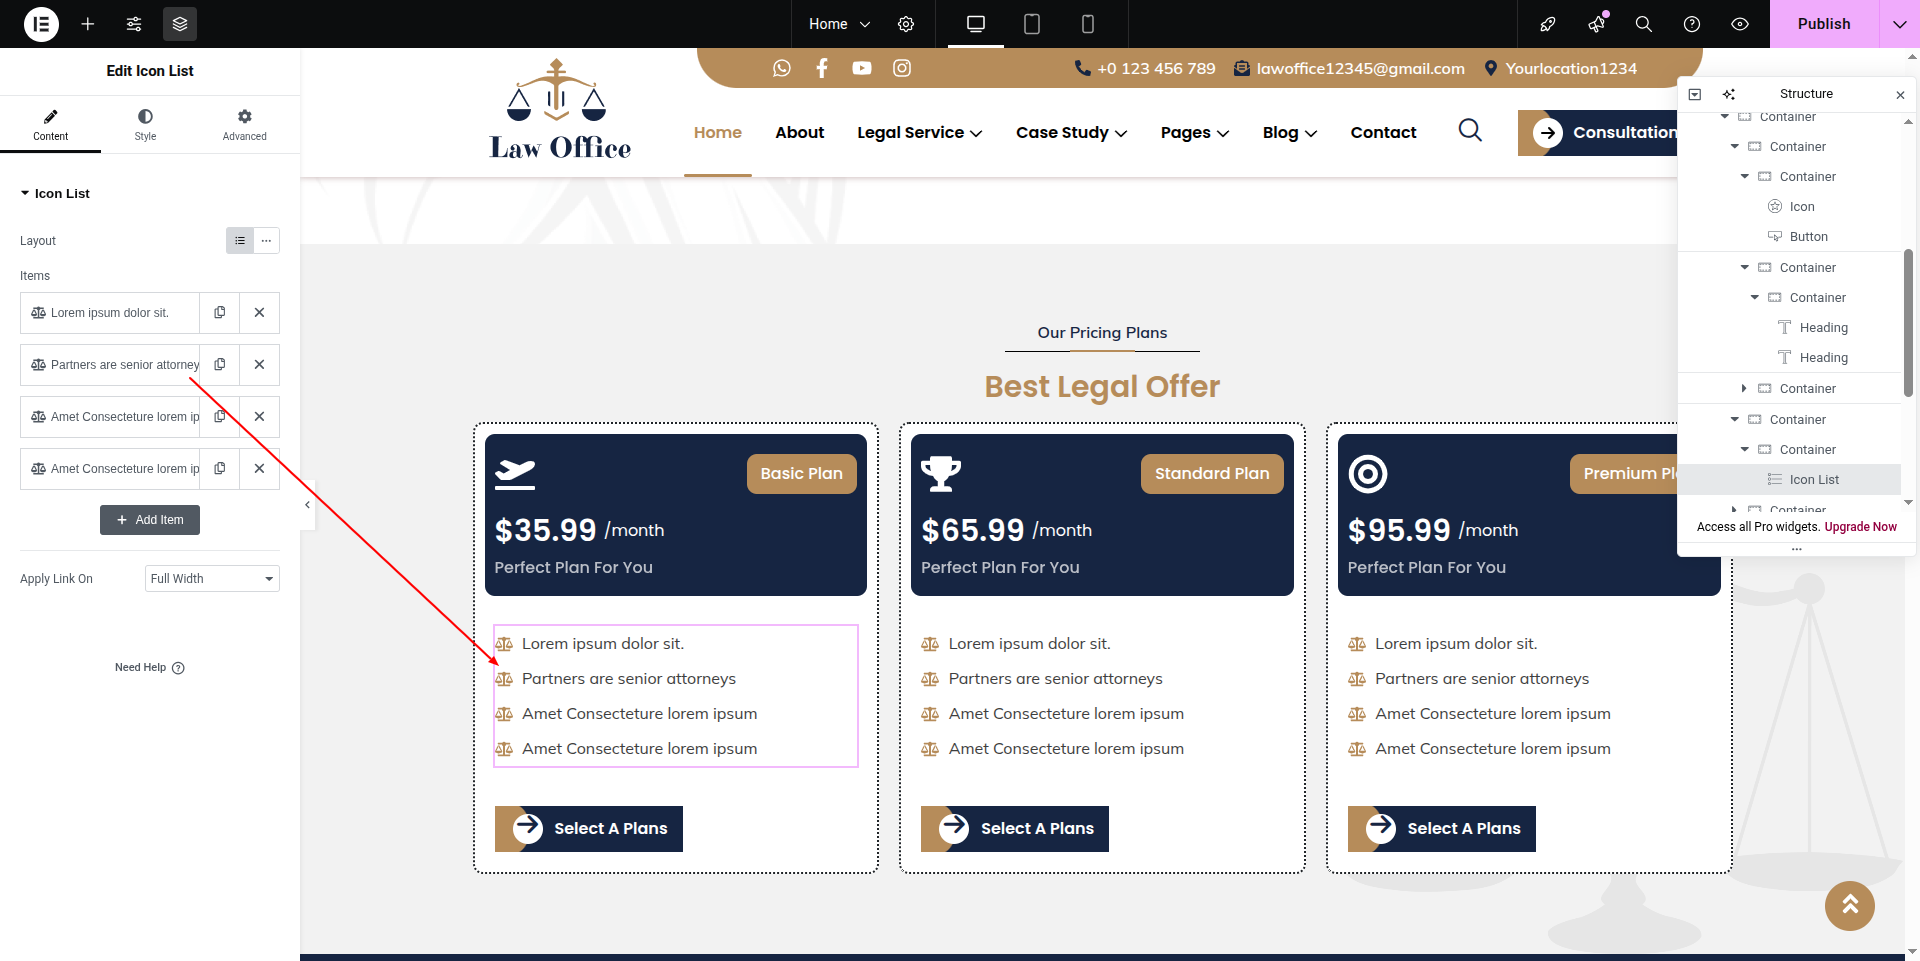Click Basic Plan's Select A Plans button

589,829
